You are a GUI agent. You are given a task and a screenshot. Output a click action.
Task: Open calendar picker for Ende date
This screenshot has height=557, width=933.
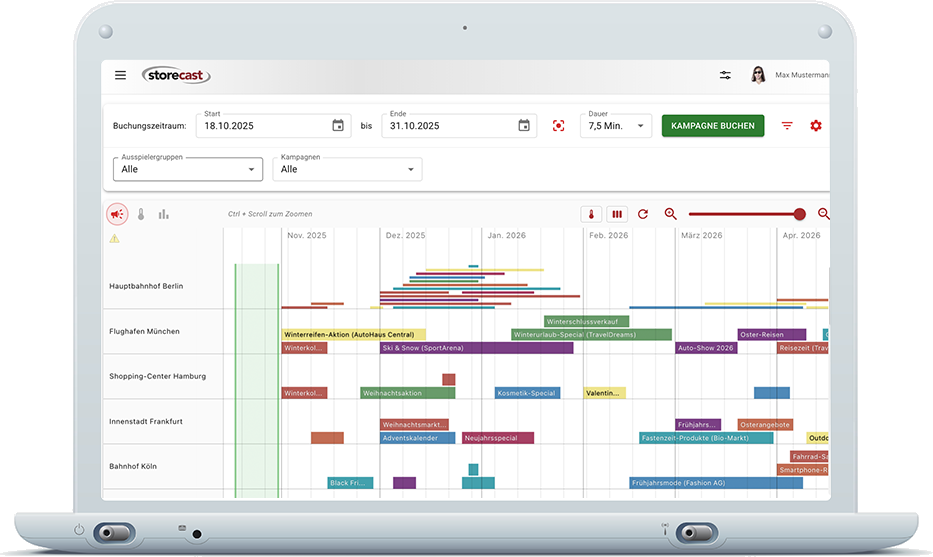(524, 126)
